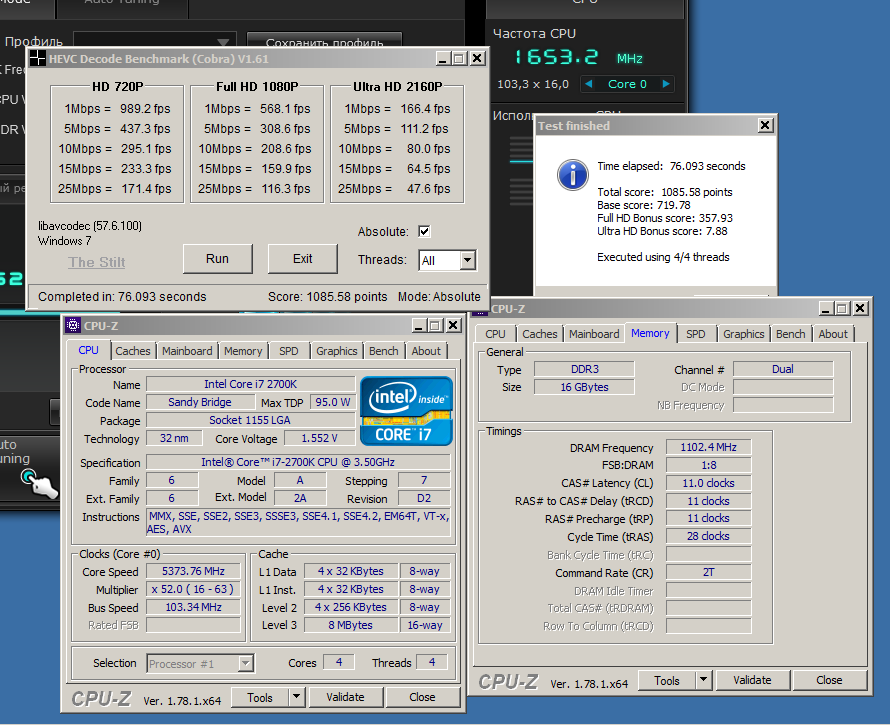Click Tools button in left CPU-Z window
The width and height of the screenshot is (890, 725).
click(260, 697)
